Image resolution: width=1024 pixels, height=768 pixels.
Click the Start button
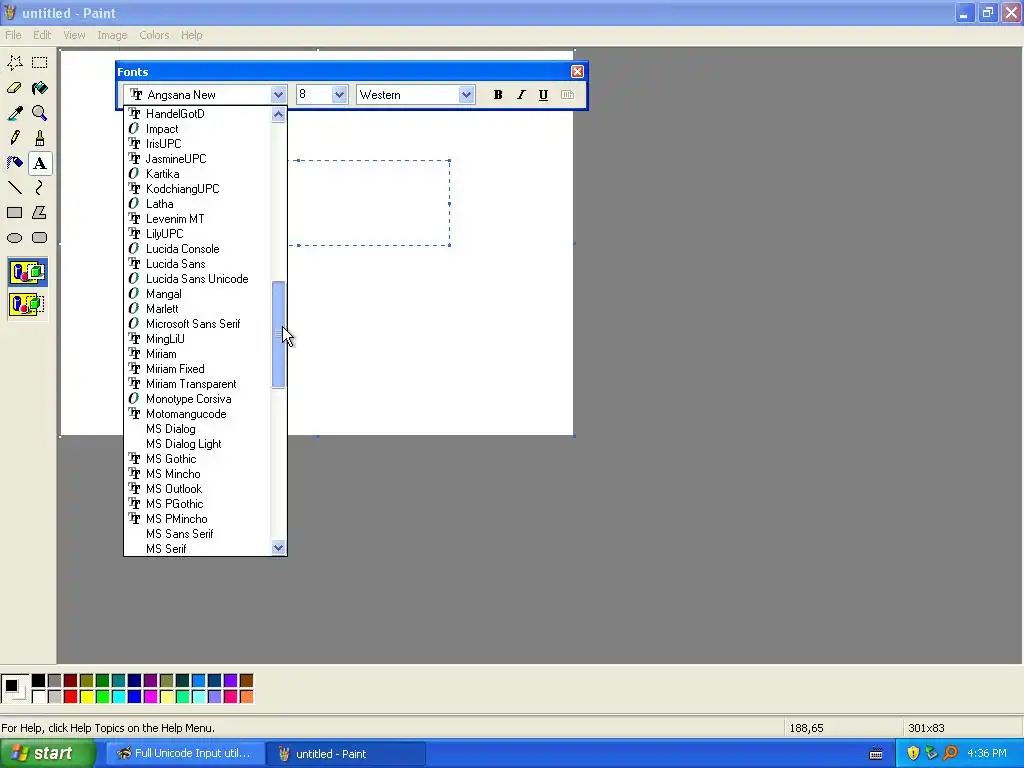click(48, 754)
